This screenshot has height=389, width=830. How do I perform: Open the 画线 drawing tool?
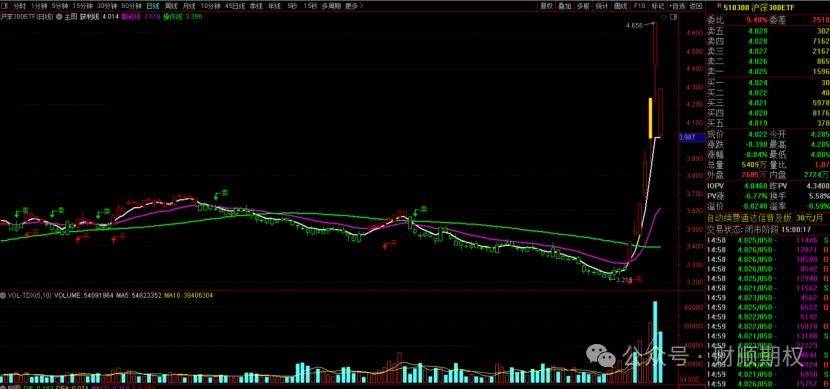[620, 6]
